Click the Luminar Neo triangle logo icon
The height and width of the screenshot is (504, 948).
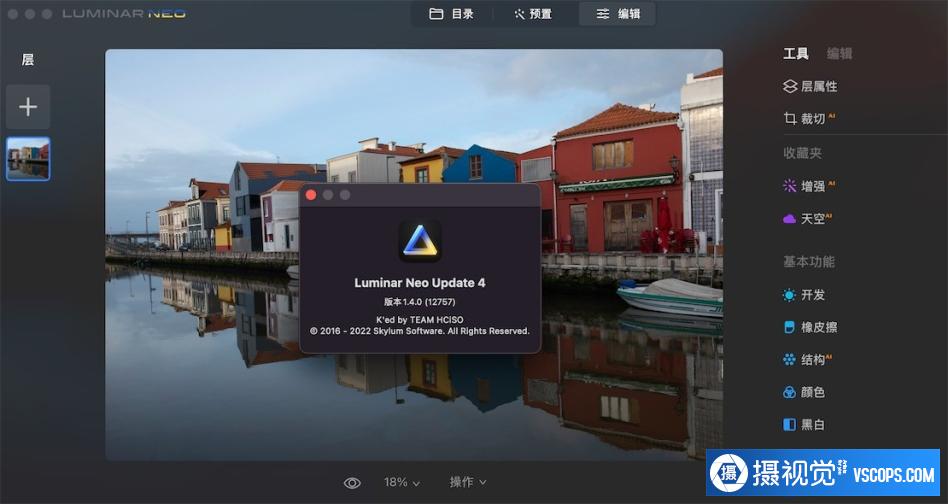click(x=420, y=241)
